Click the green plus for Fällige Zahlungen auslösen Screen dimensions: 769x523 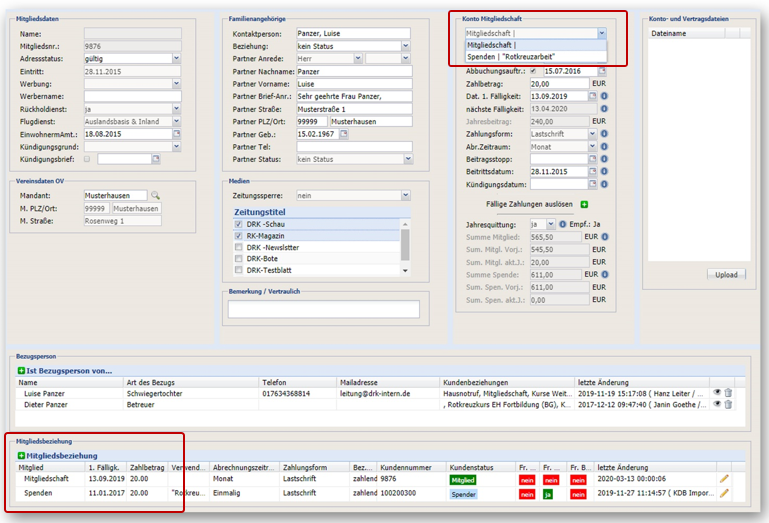coord(584,204)
